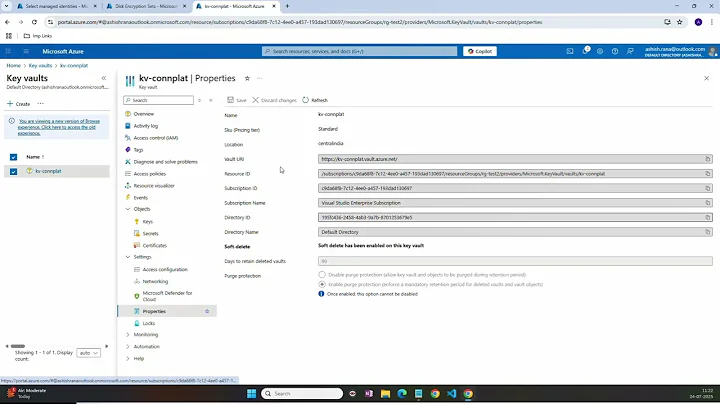Copy the Directory Name to clipboard
This screenshot has height=404, width=720.
[708, 232]
